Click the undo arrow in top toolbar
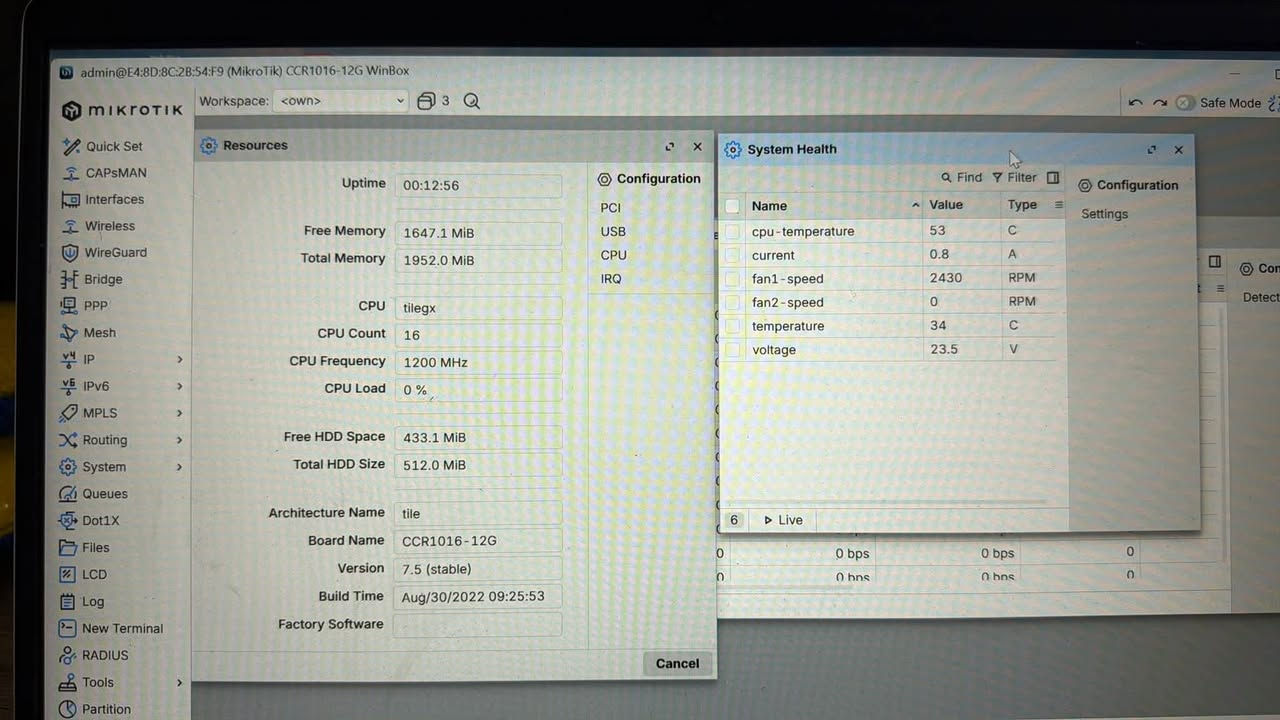 pos(1135,102)
